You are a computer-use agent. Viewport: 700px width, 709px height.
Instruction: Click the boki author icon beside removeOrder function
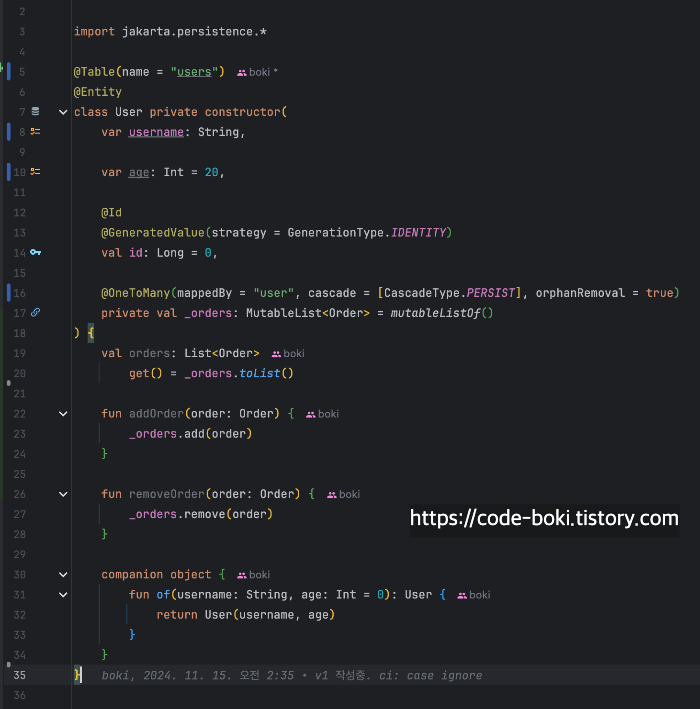(x=332, y=495)
